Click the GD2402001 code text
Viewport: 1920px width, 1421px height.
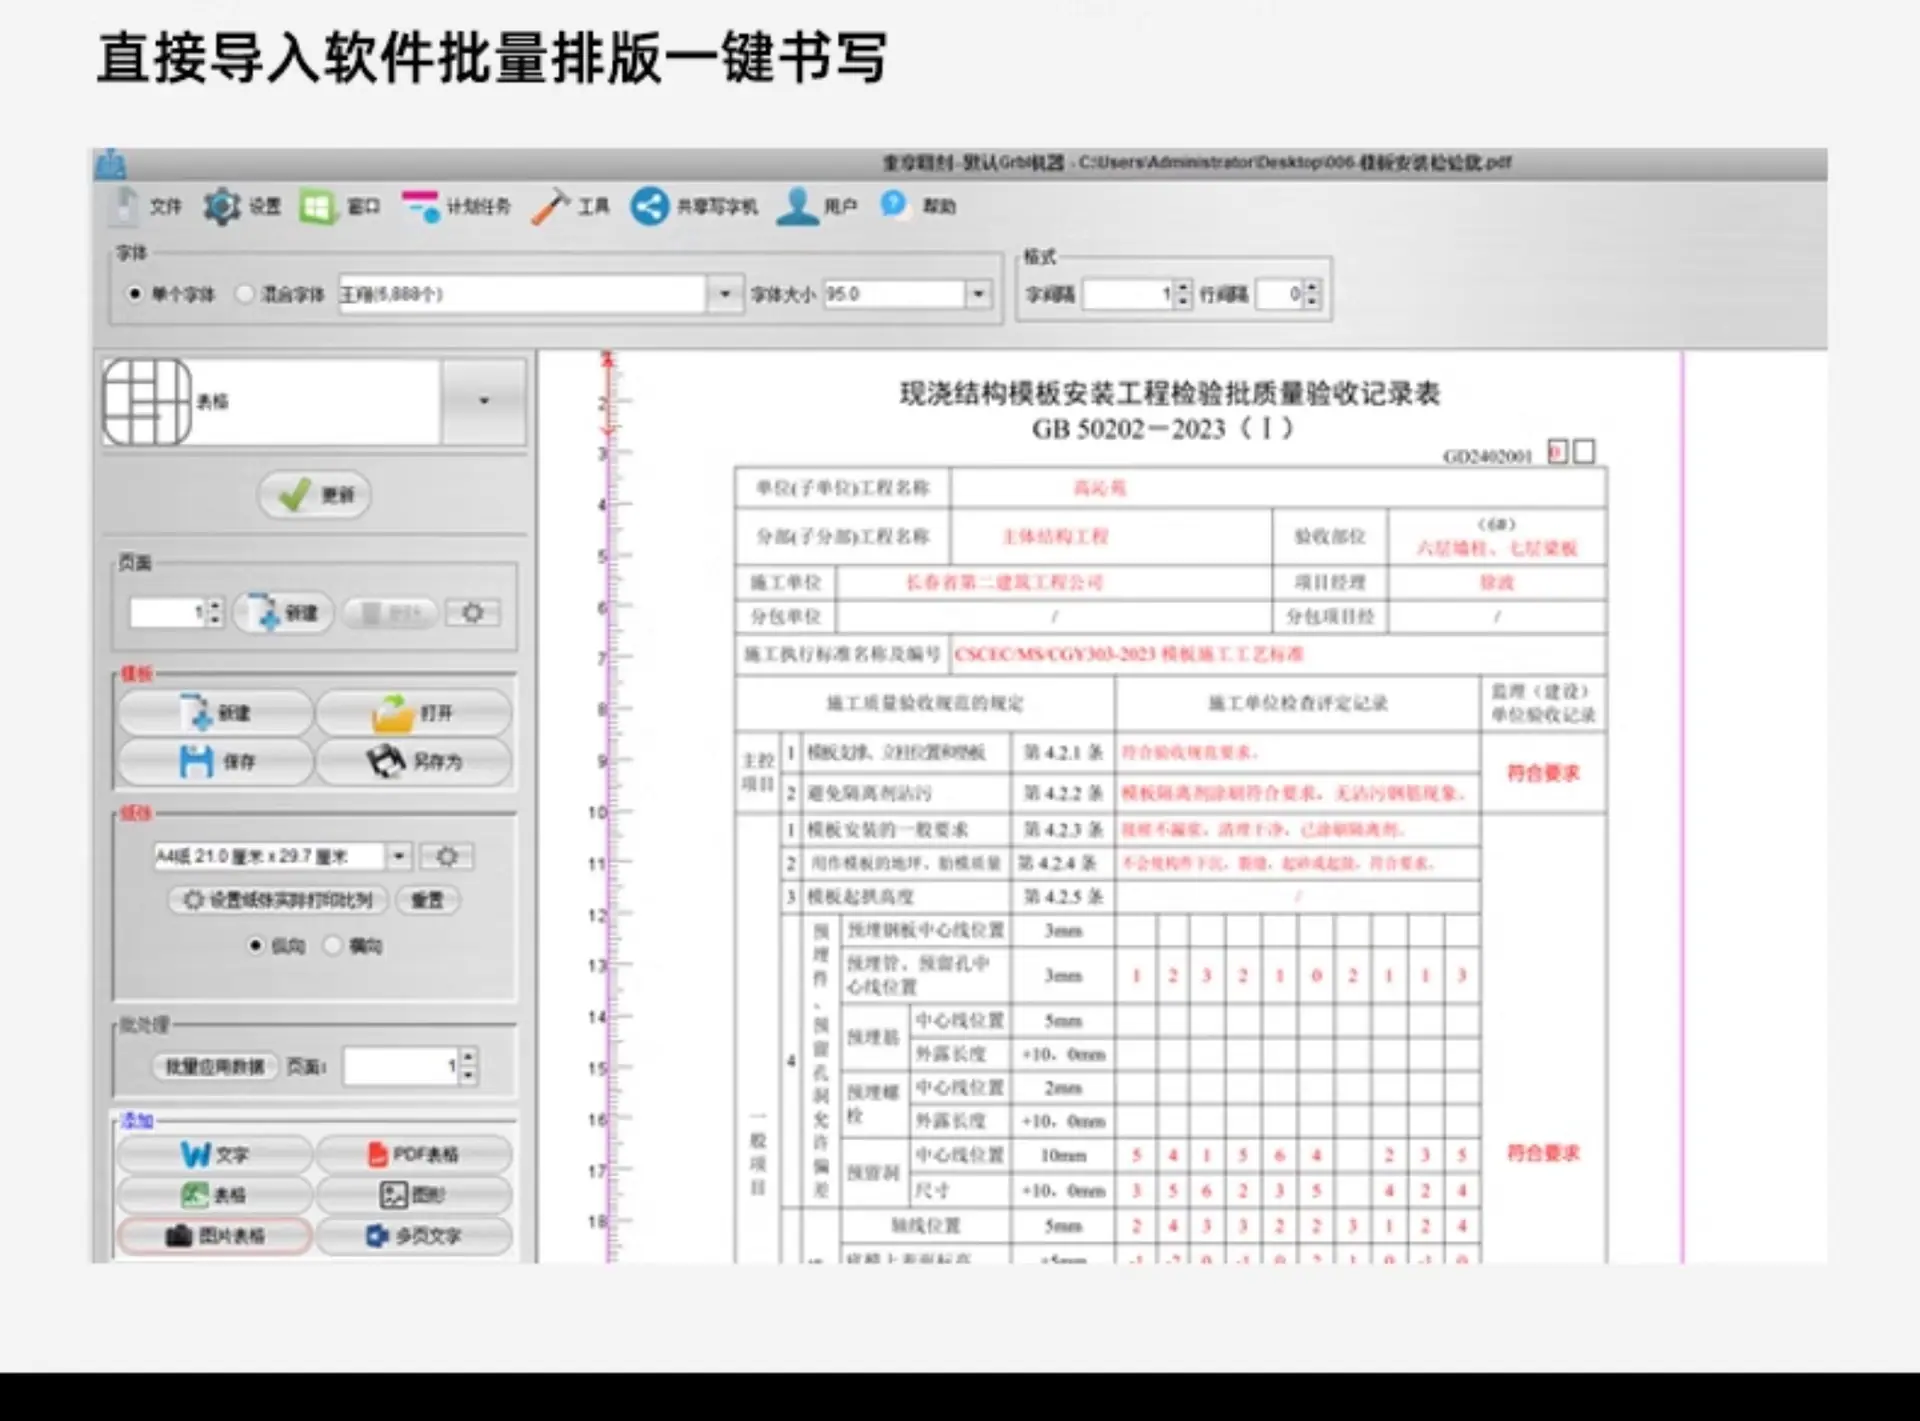click(1487, 457)
